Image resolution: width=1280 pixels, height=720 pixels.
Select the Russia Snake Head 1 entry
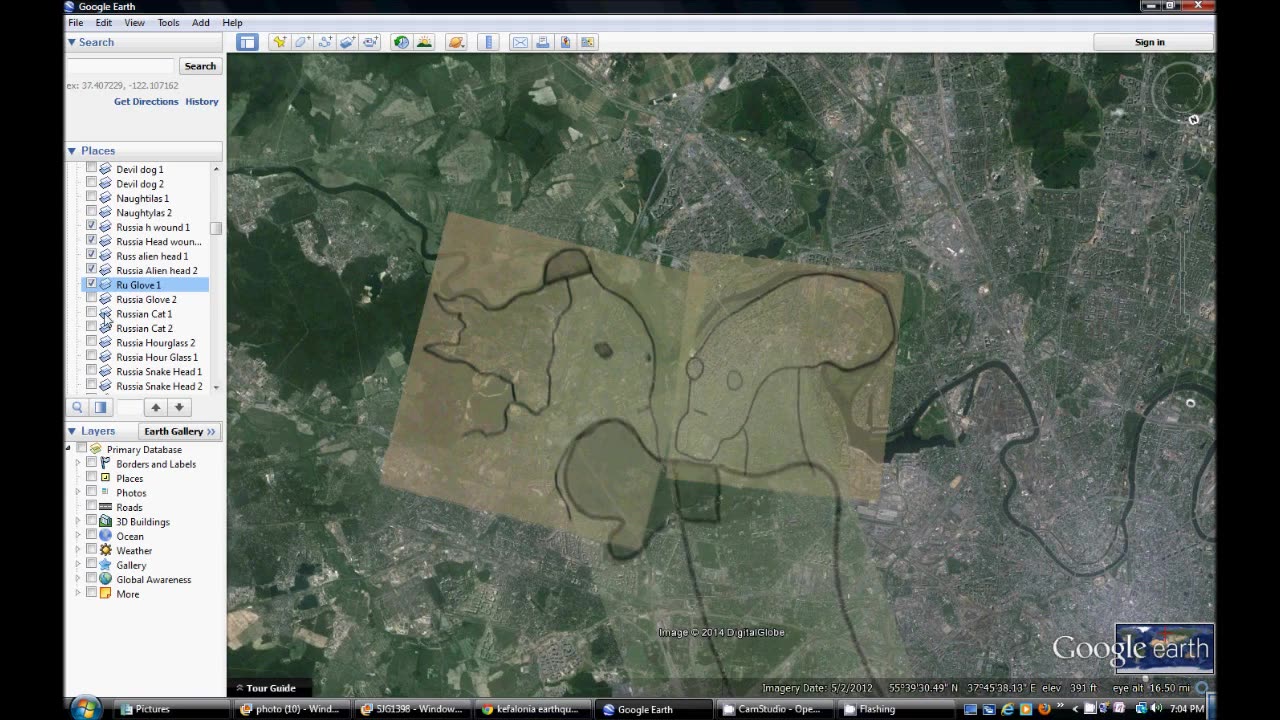pos(158,372)
